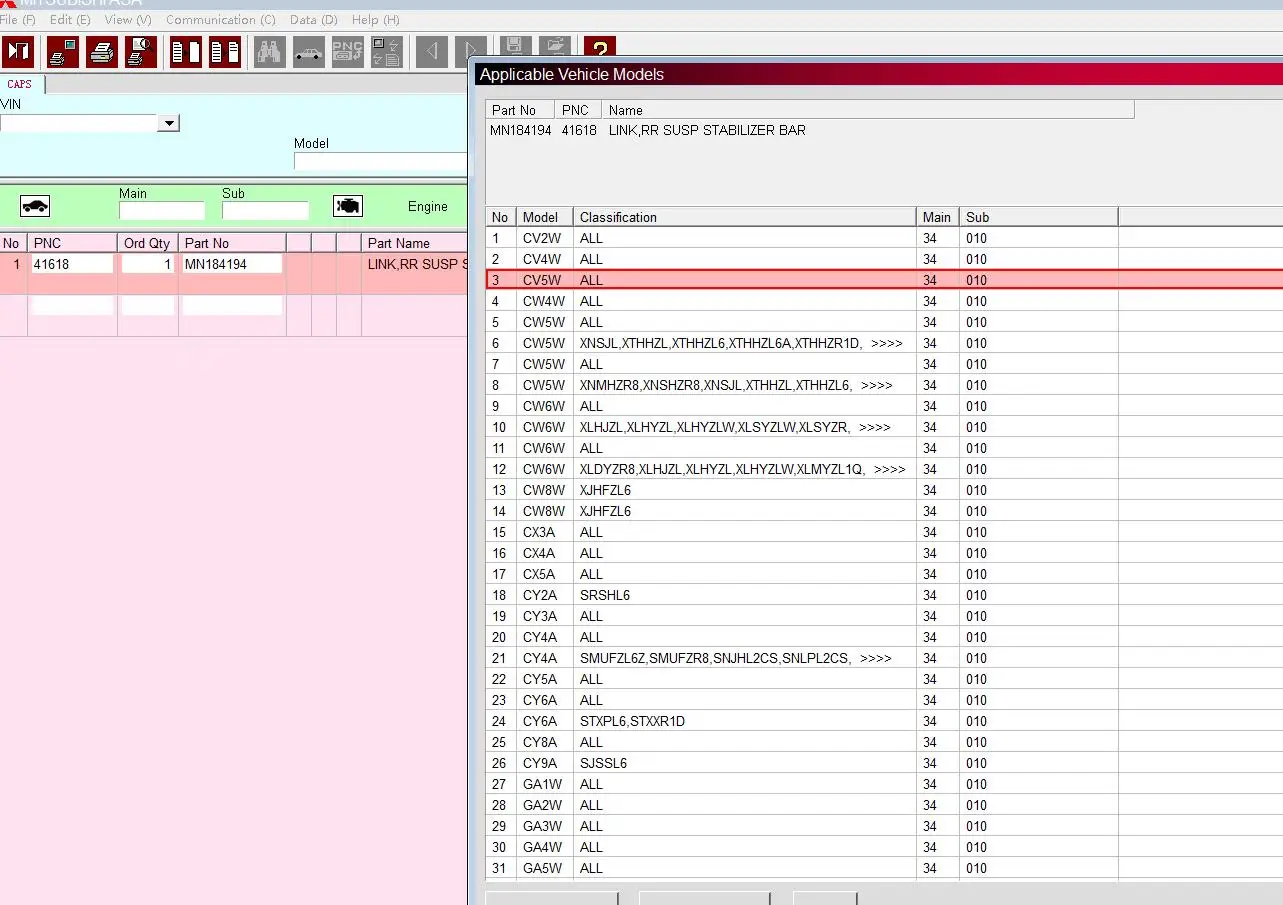Screen dimensions: 1283x905
Task: Expand the VIN dropdown arrow
Action: click(x=169, y=123)
